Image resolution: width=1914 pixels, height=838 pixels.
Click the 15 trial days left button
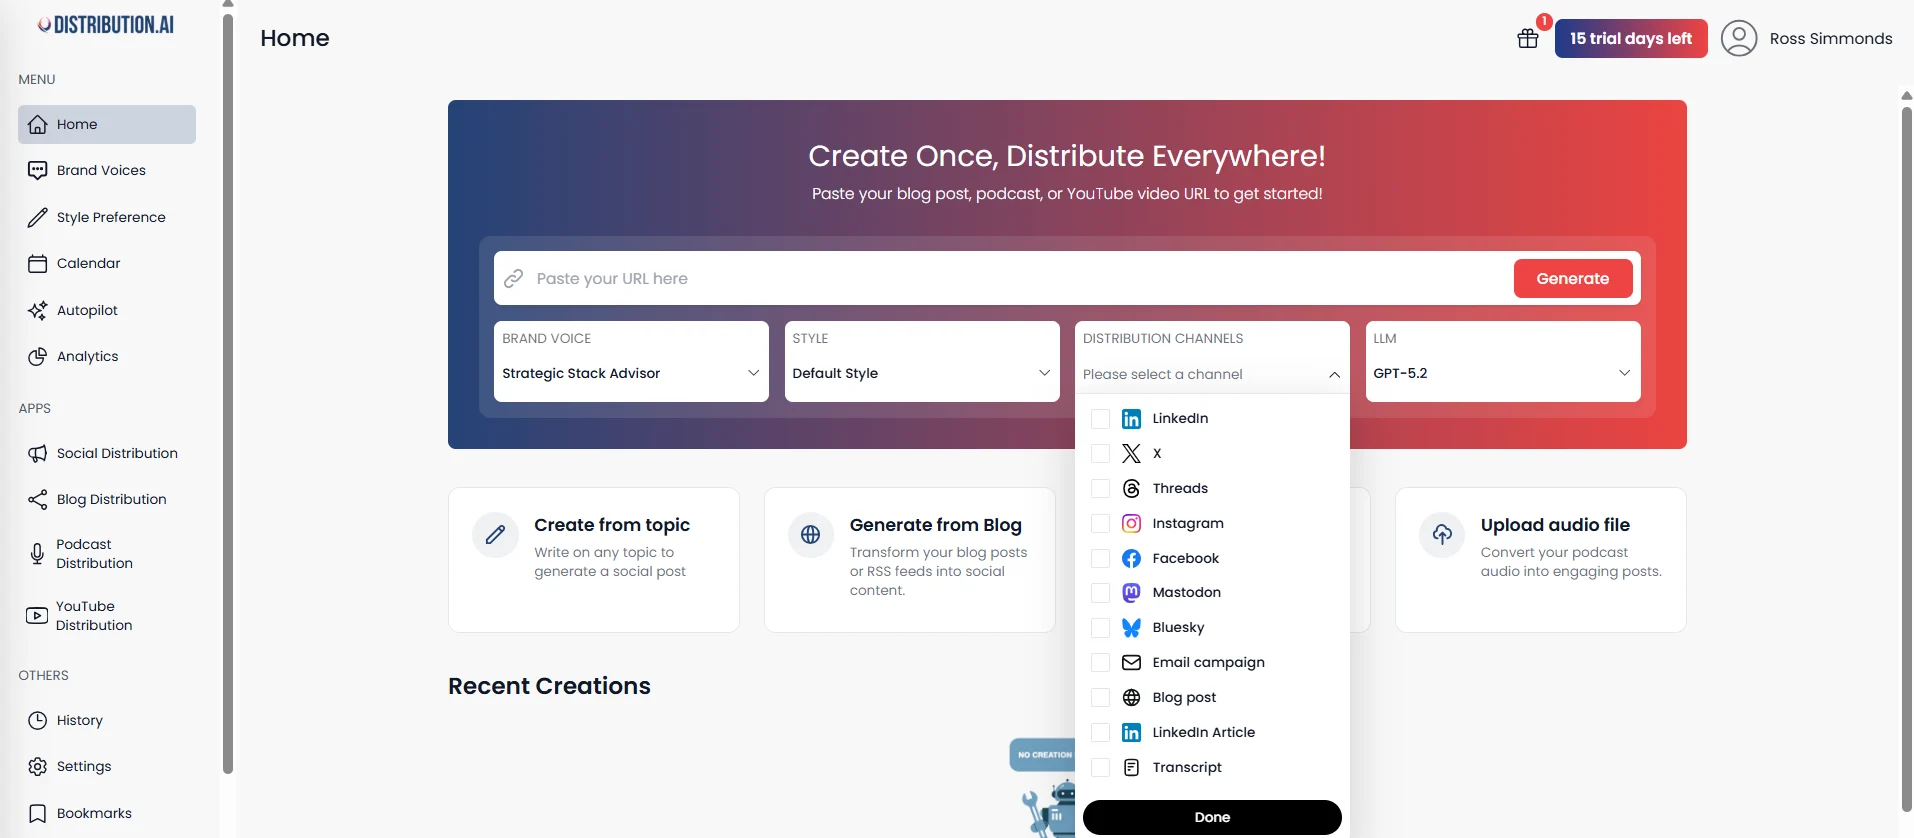coord(1631,39)
